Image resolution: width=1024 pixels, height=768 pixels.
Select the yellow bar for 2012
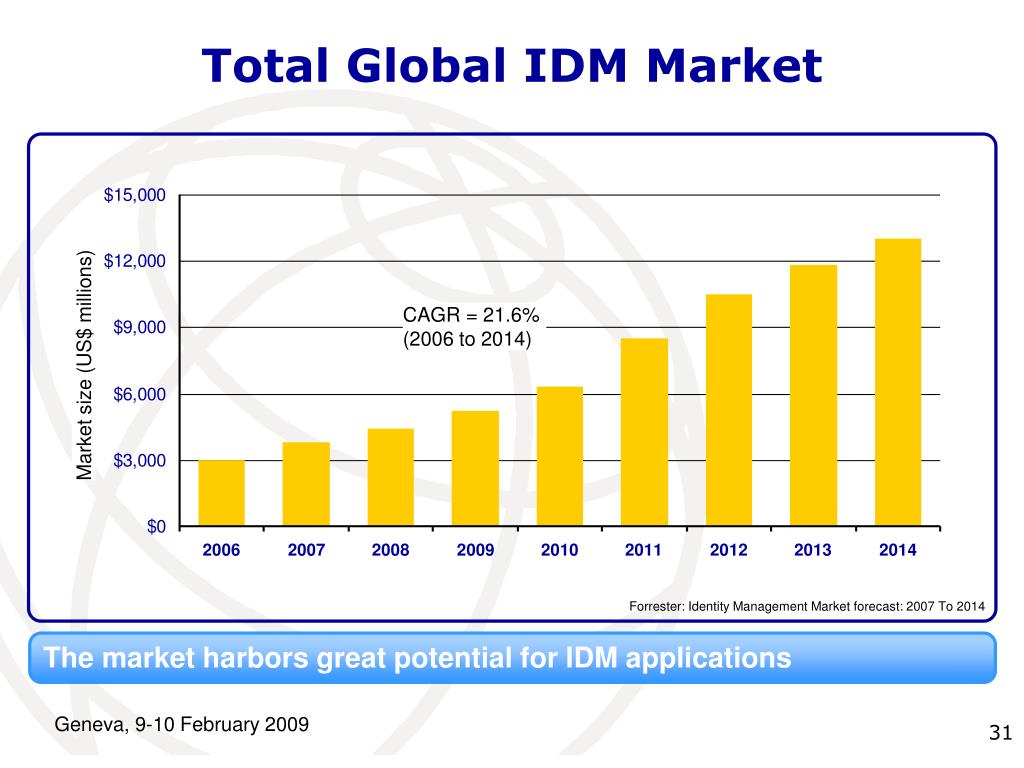point(729,410)
